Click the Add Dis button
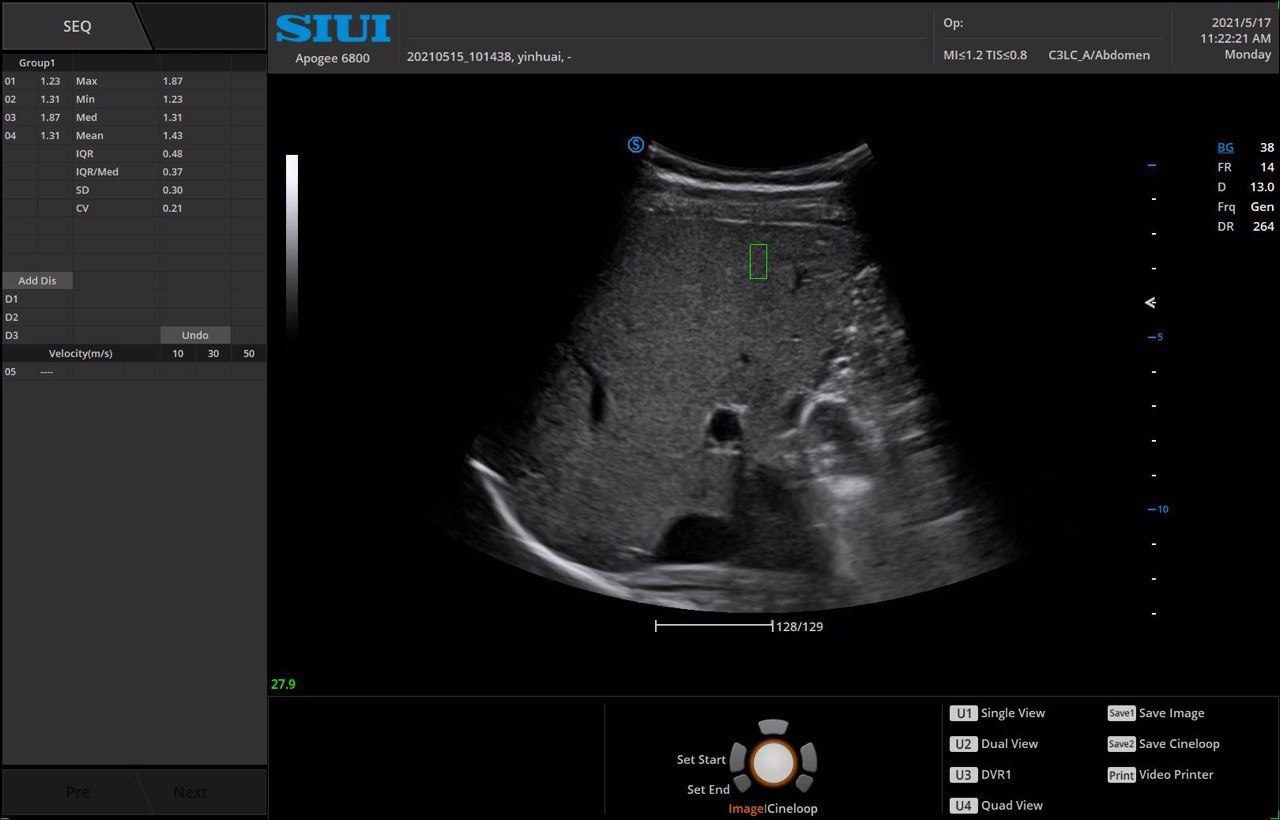This screenshot has height=820, width=1280. pos(37,281)
